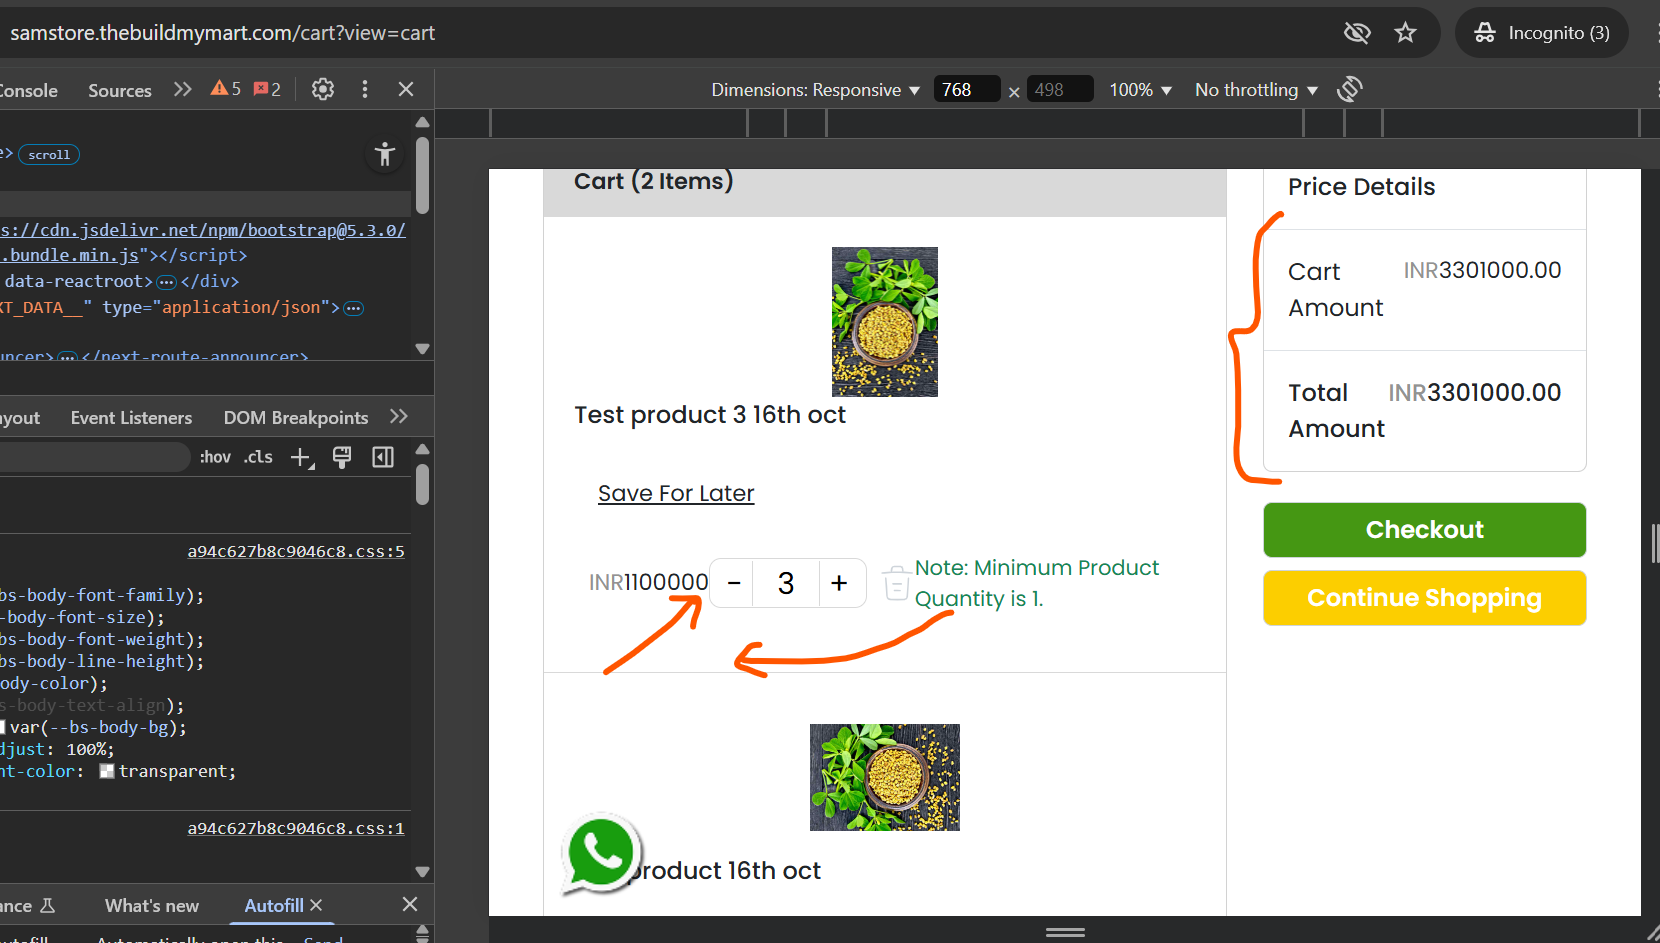
Task: Open the No throttling dropdown
Action: (x=1256, y=90)
